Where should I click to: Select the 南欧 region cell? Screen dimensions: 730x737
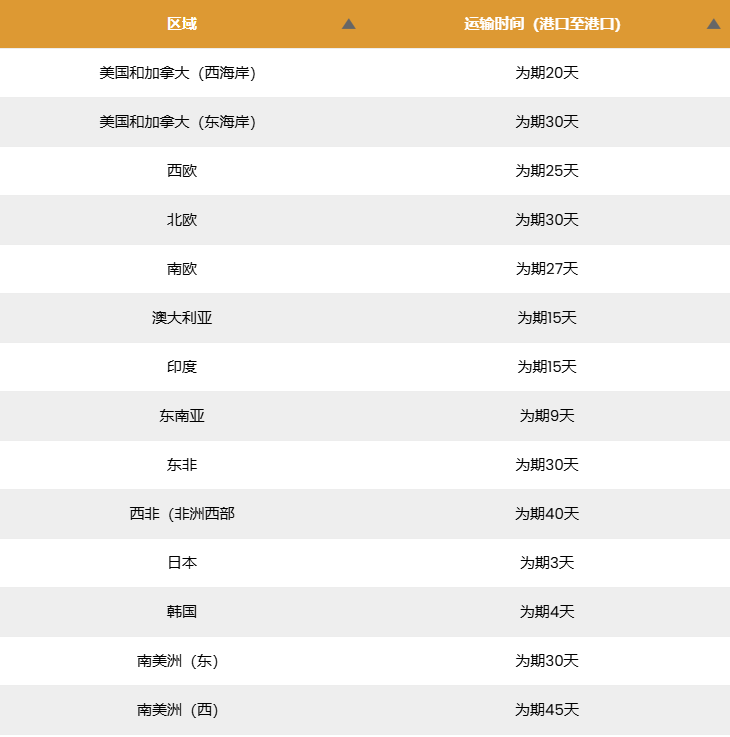click(182, 269)
